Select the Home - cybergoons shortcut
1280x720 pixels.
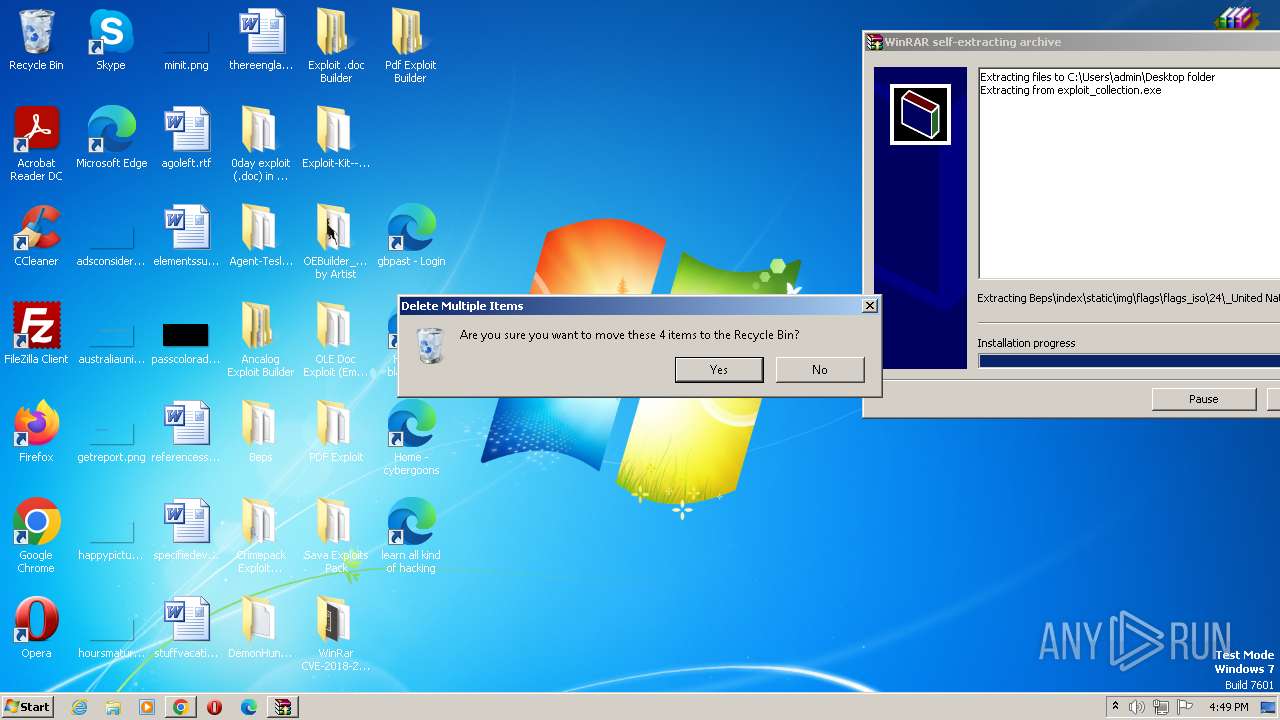(x=411, y=438)
